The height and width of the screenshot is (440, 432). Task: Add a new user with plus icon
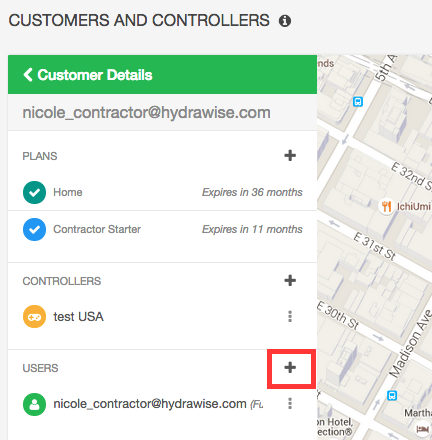tap(290, 367)
